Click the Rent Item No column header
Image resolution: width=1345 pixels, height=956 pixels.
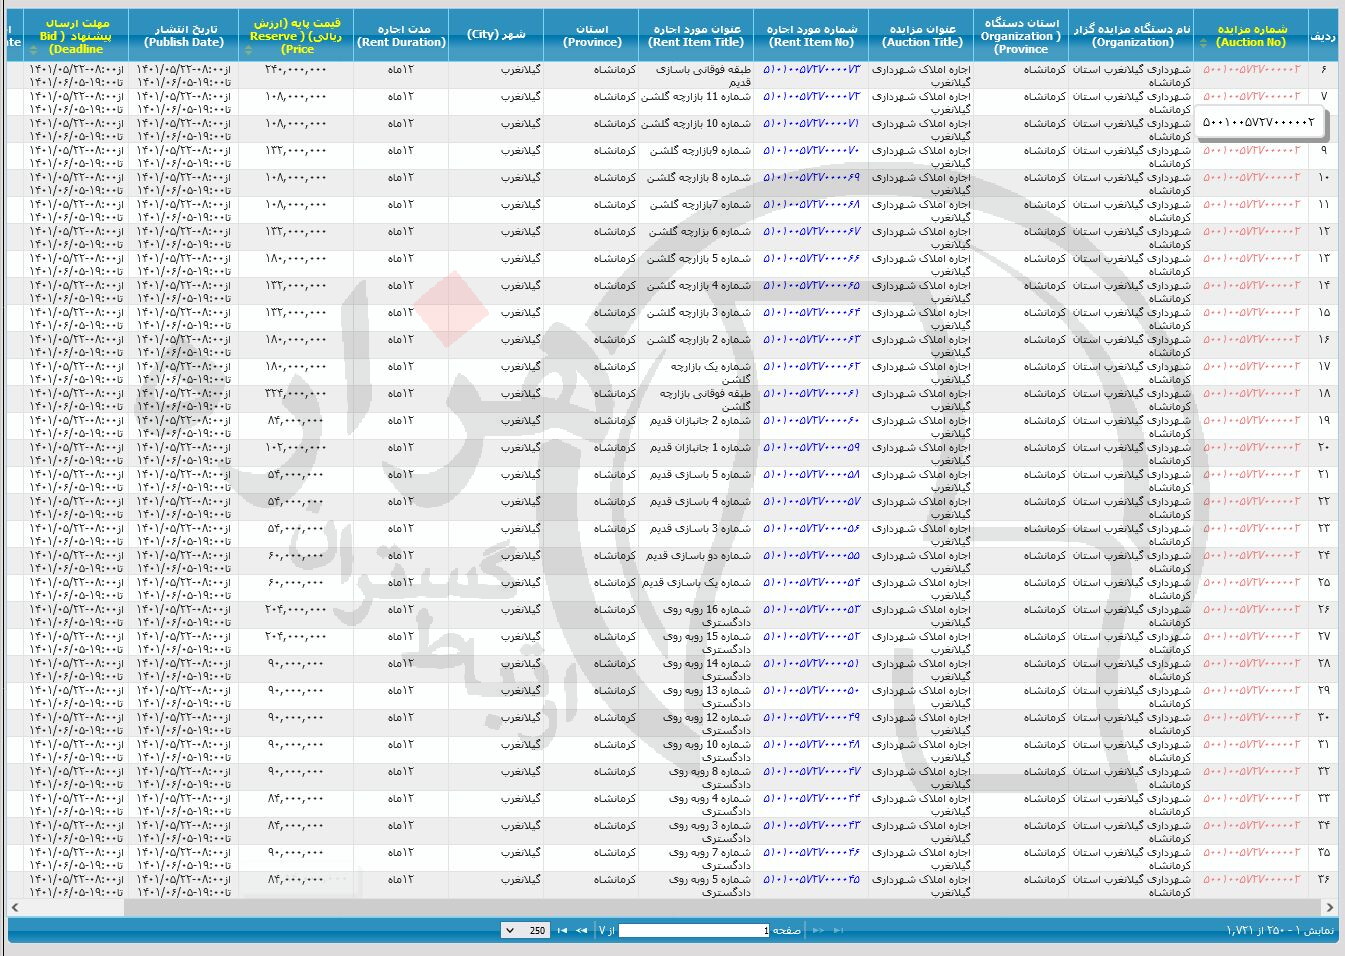[811, 35]
